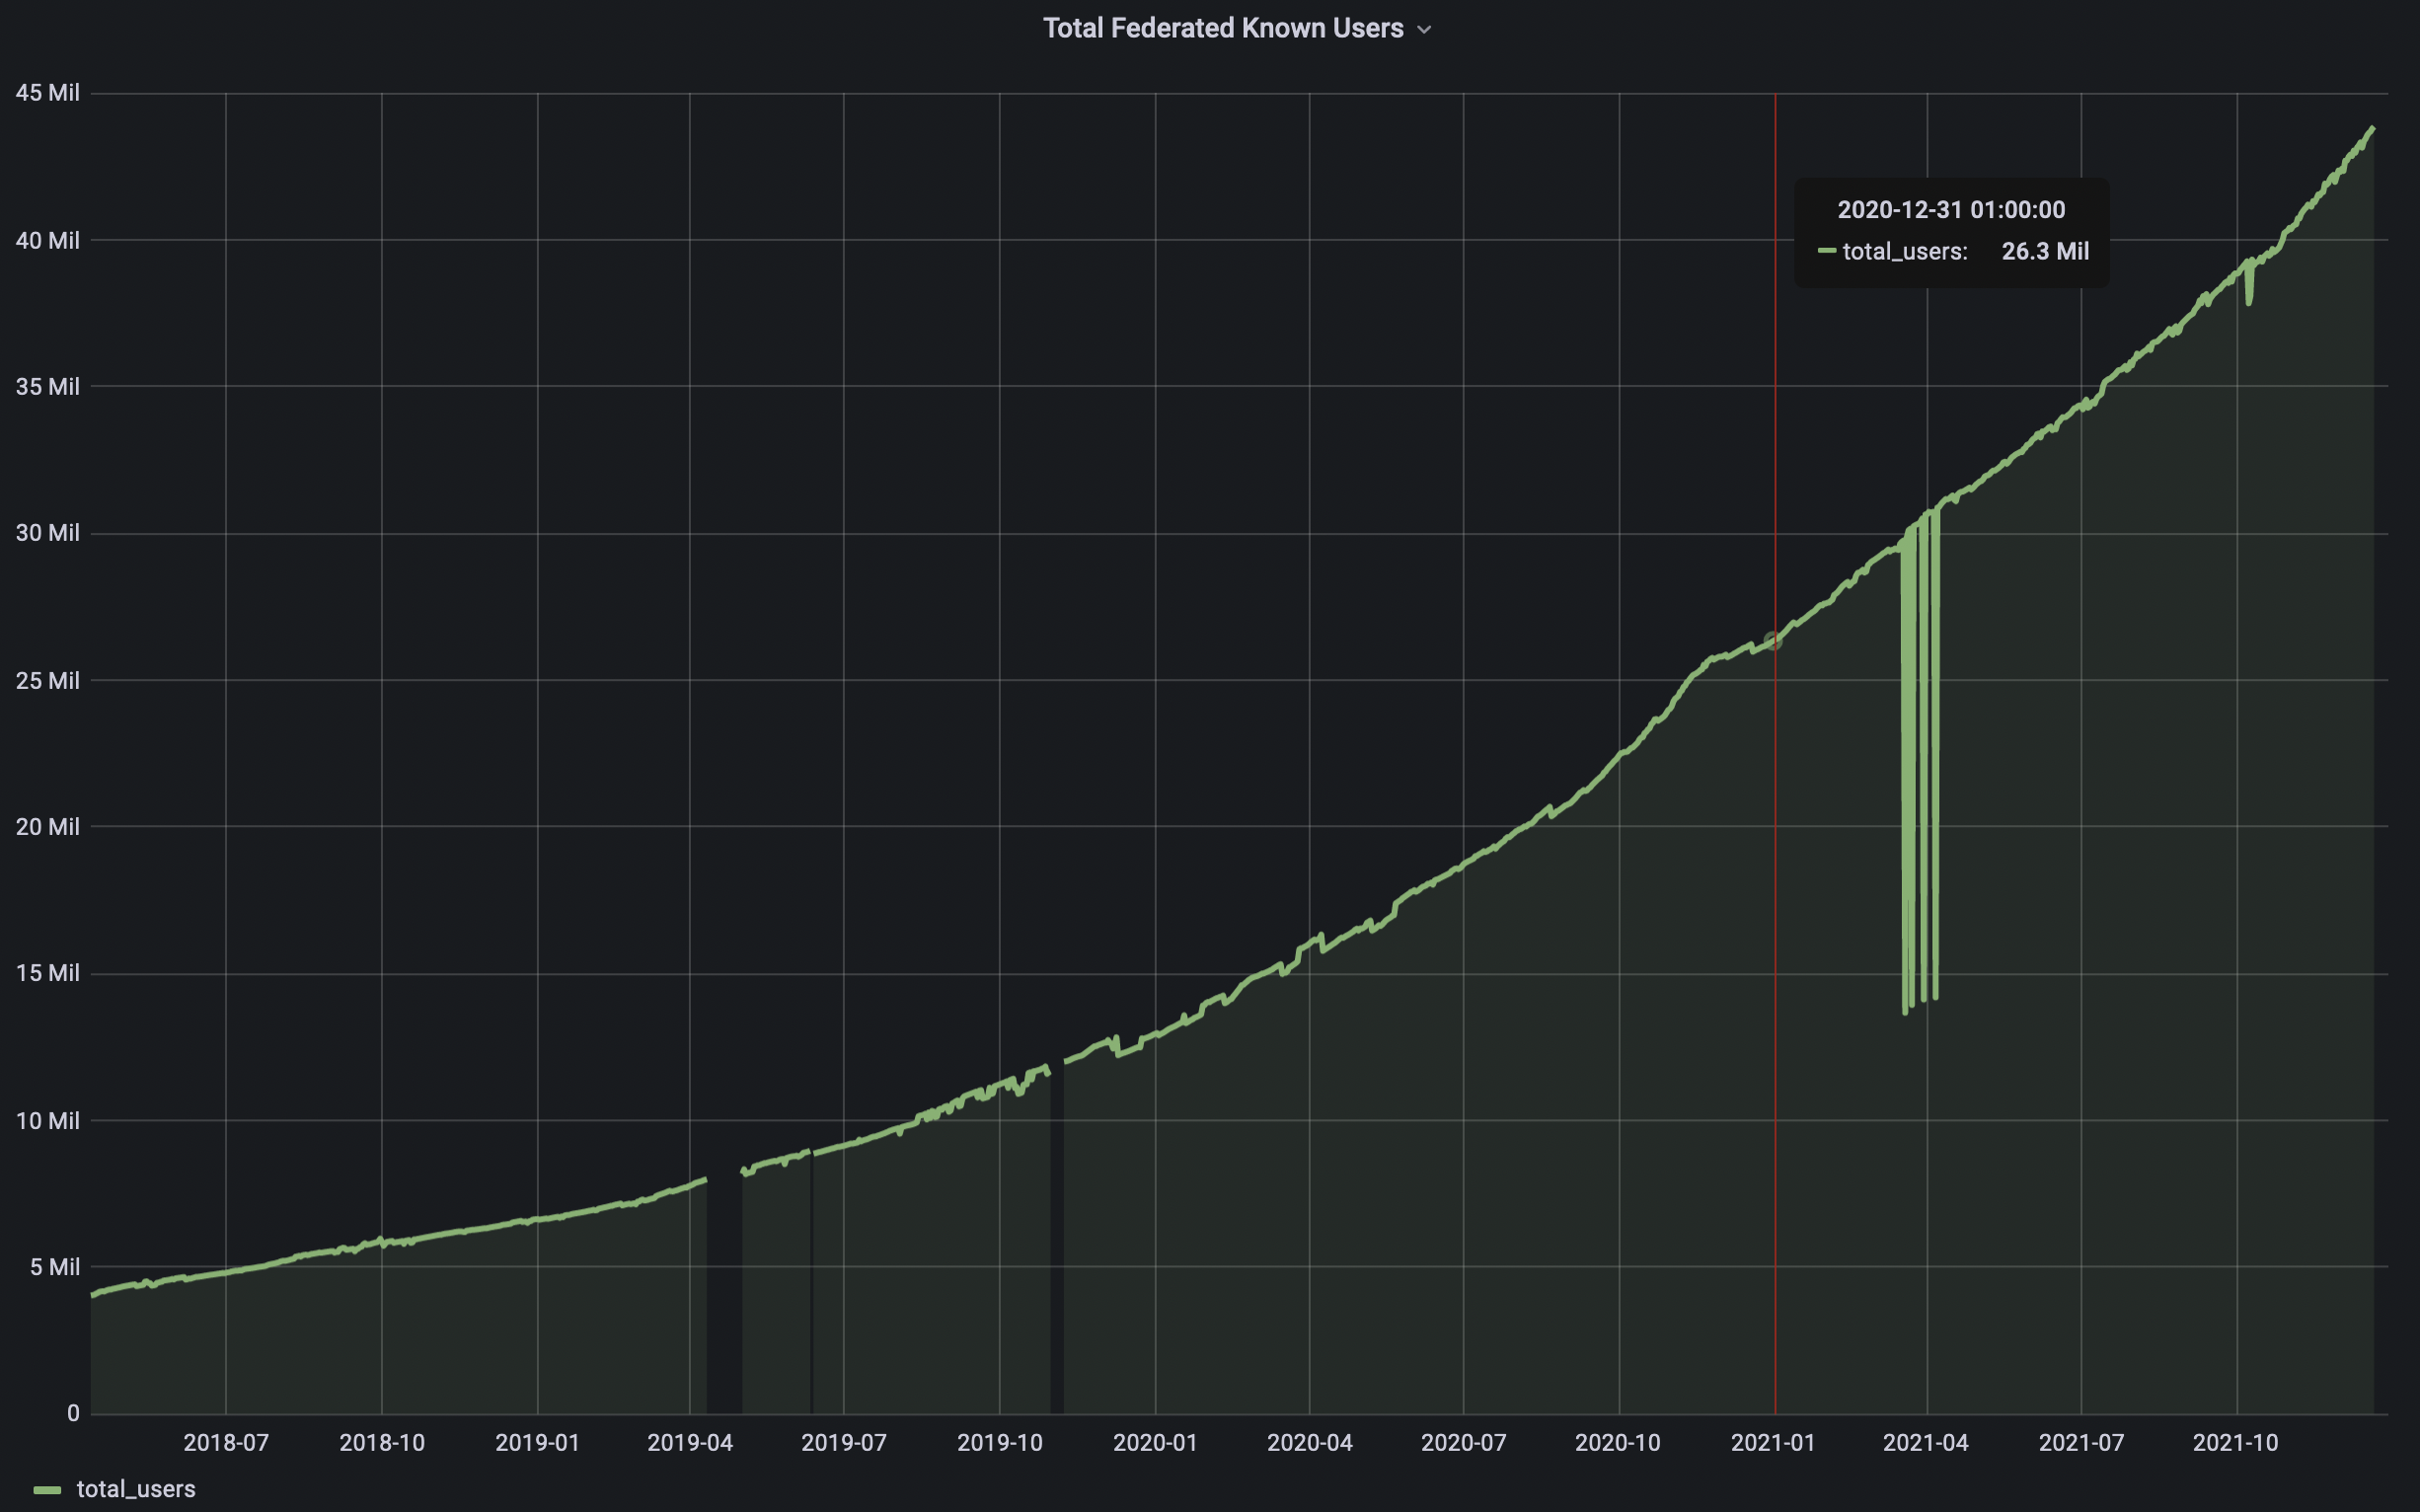
Task: Click the total_users legend color swatch
Action: pos(47,1490)
